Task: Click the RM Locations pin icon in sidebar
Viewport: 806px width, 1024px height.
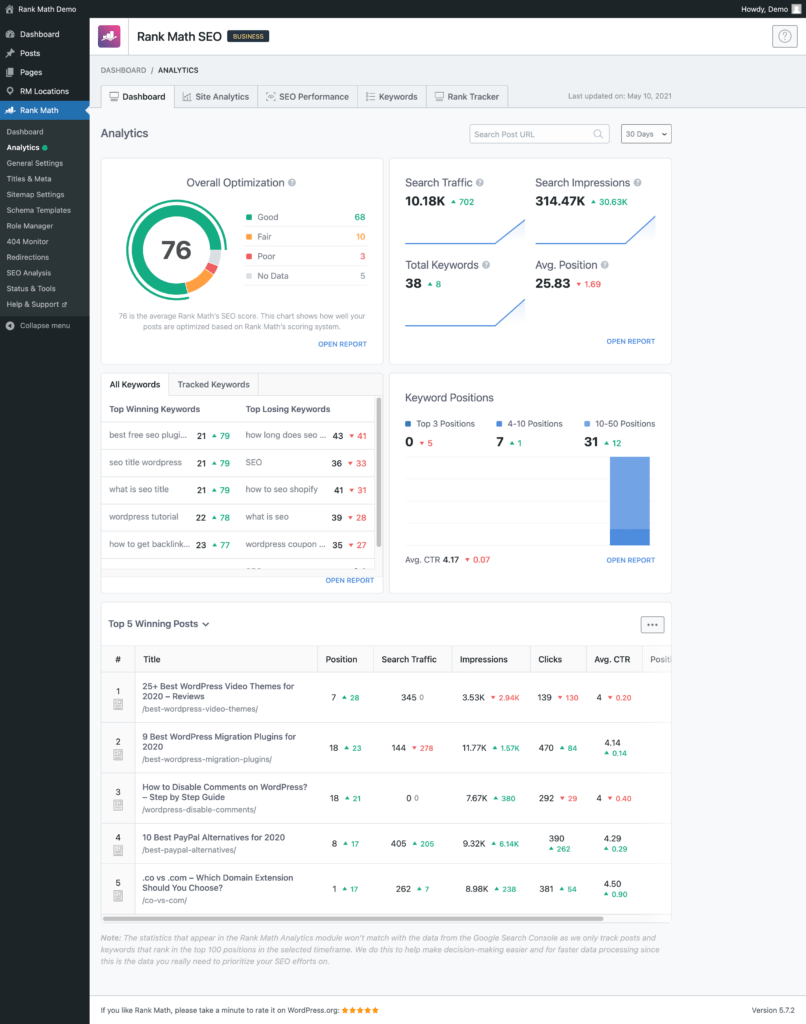Action: coord(10,91)
